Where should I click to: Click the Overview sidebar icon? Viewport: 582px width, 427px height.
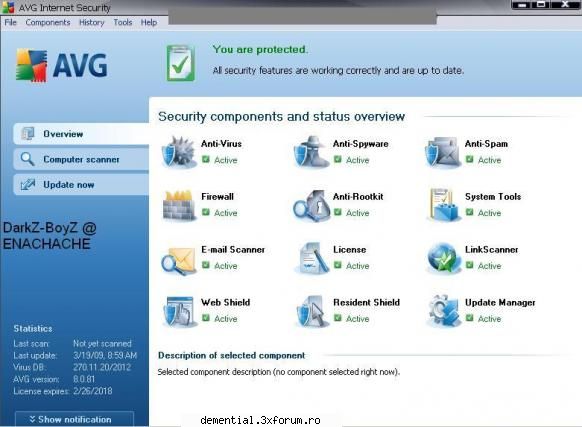pyautogui.click(x=28, y=134)
